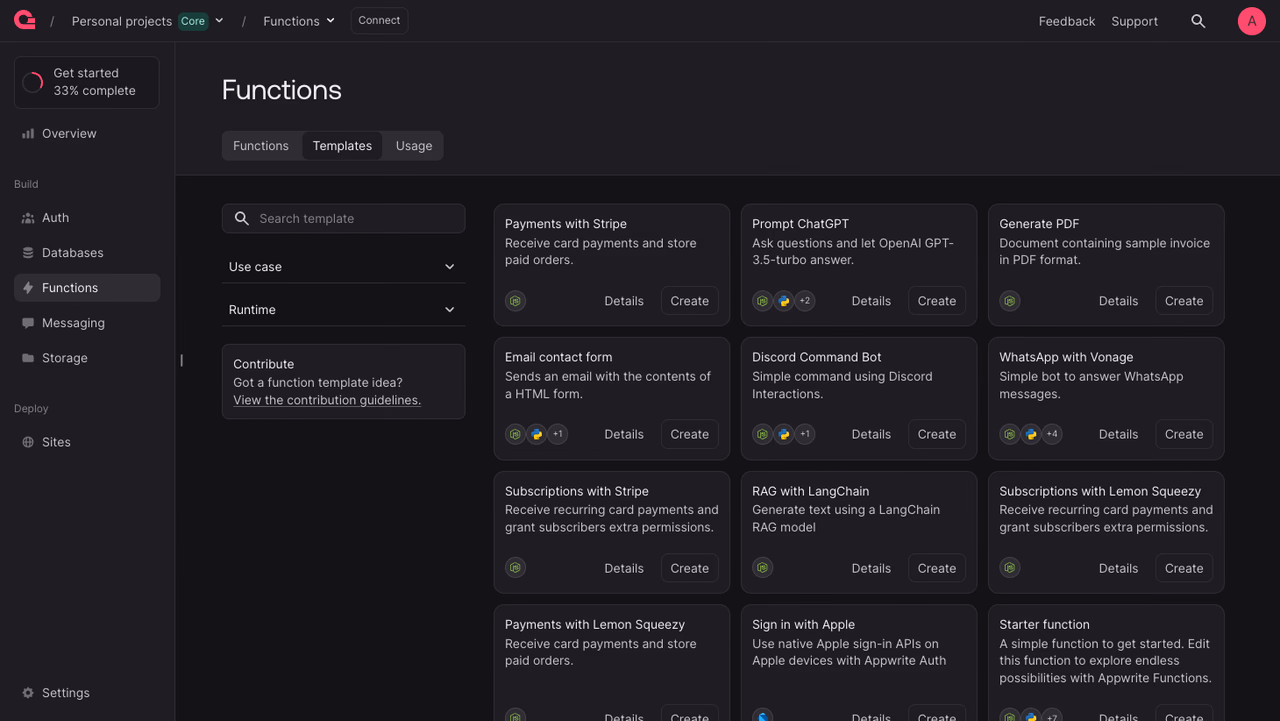Create the Payments with Stripe template
Viewport: 1280px width, 721px height.
690,301
